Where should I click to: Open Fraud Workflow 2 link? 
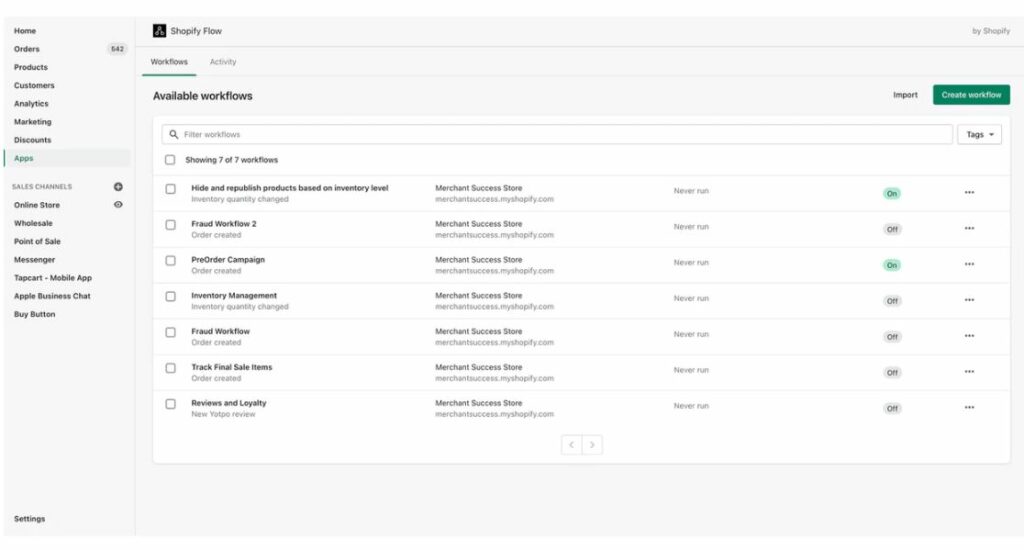223,224
